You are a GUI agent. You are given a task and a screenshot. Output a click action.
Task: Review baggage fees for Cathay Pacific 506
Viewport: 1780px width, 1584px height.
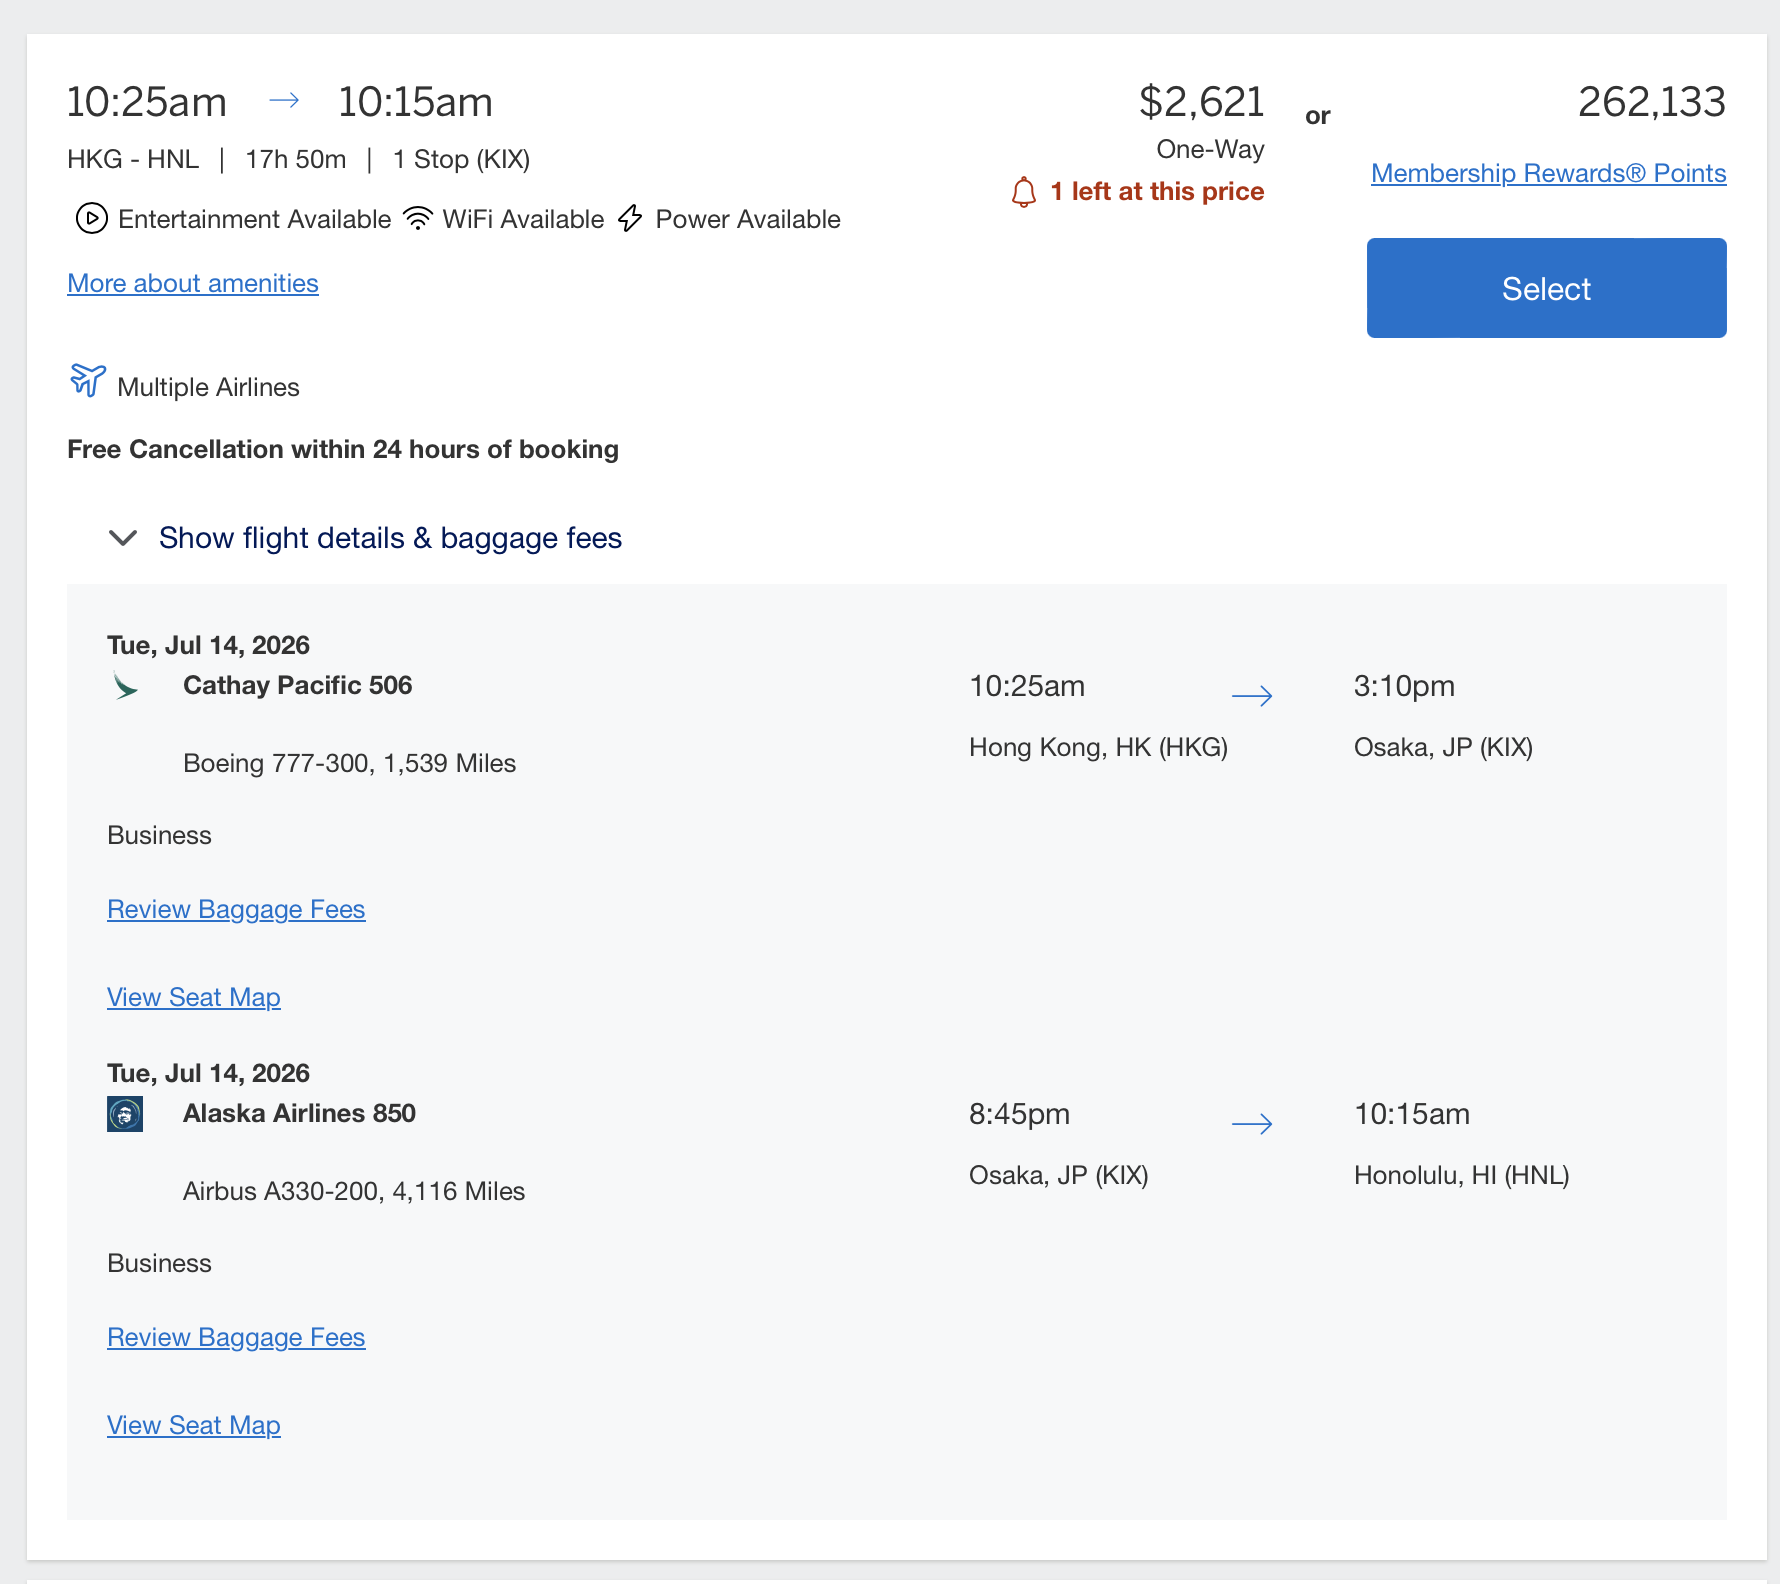pyautogui.click(x=236, y=910)
